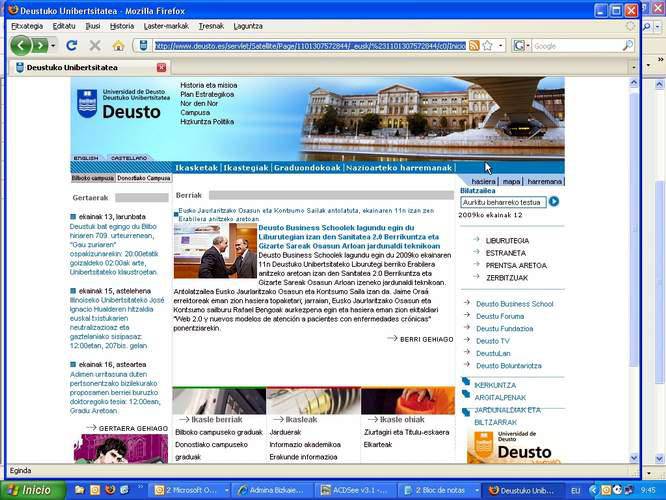Go forward with the green forward arrow

pyautogui.click(x=40, y=45)
